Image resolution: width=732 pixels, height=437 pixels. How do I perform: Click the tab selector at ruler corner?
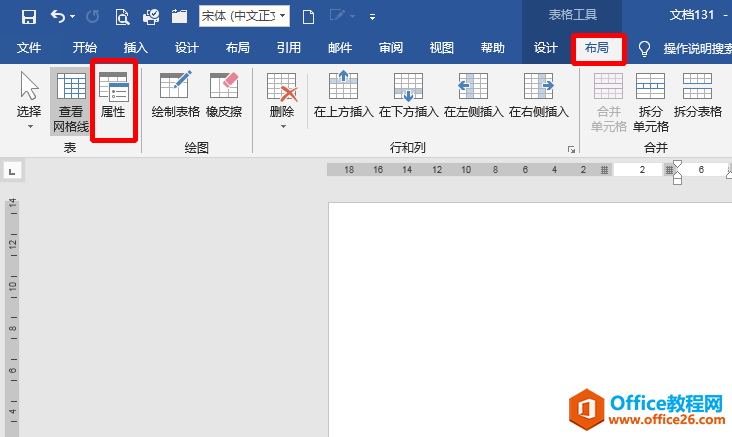pyautogui.click(x=12, y=172)
